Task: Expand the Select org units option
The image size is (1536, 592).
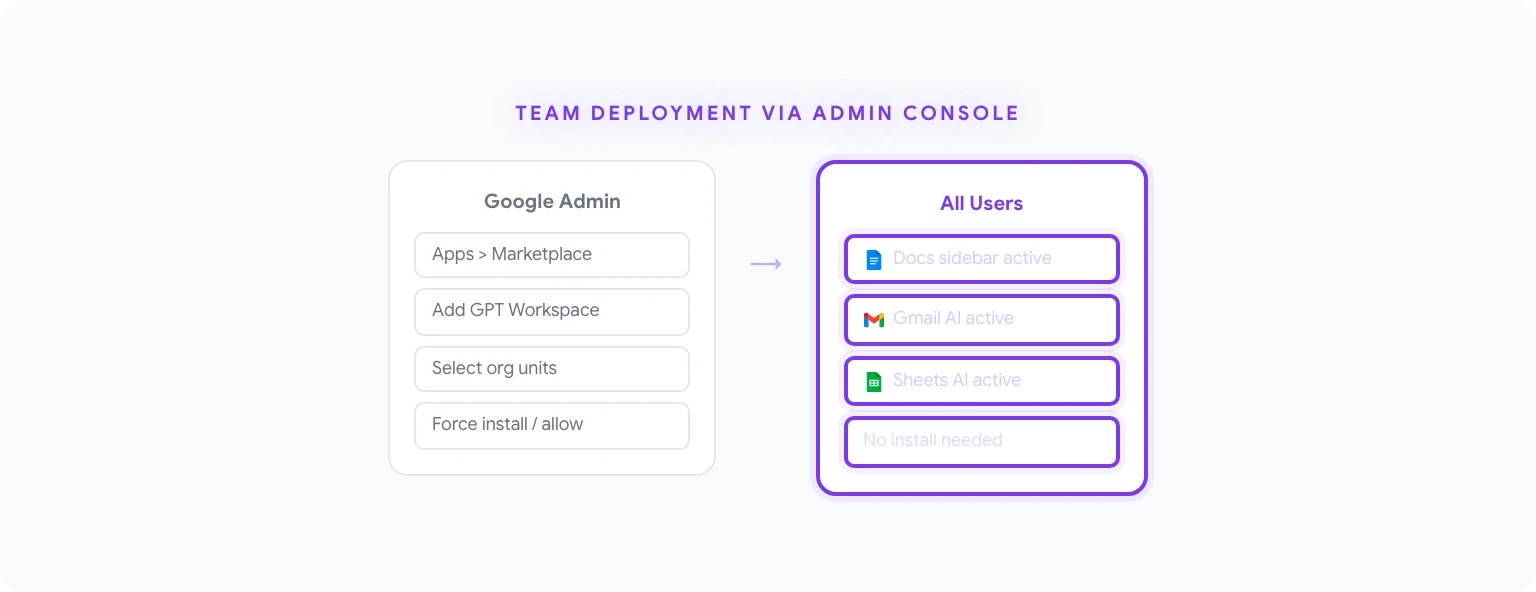Action: pos(551,369)
